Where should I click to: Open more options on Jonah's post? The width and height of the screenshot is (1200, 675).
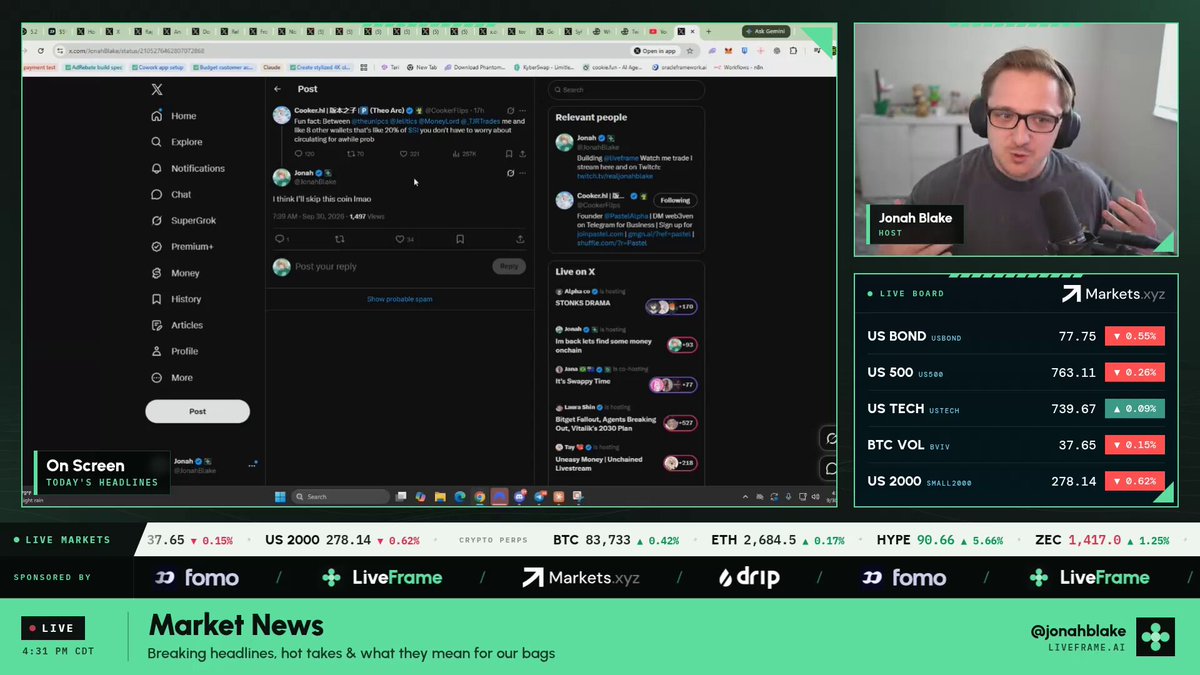522,173
